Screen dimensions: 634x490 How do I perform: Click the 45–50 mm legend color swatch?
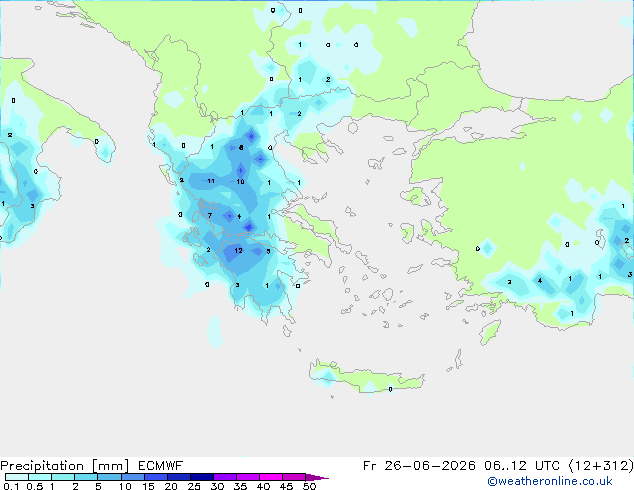click(x=294, y=477)
